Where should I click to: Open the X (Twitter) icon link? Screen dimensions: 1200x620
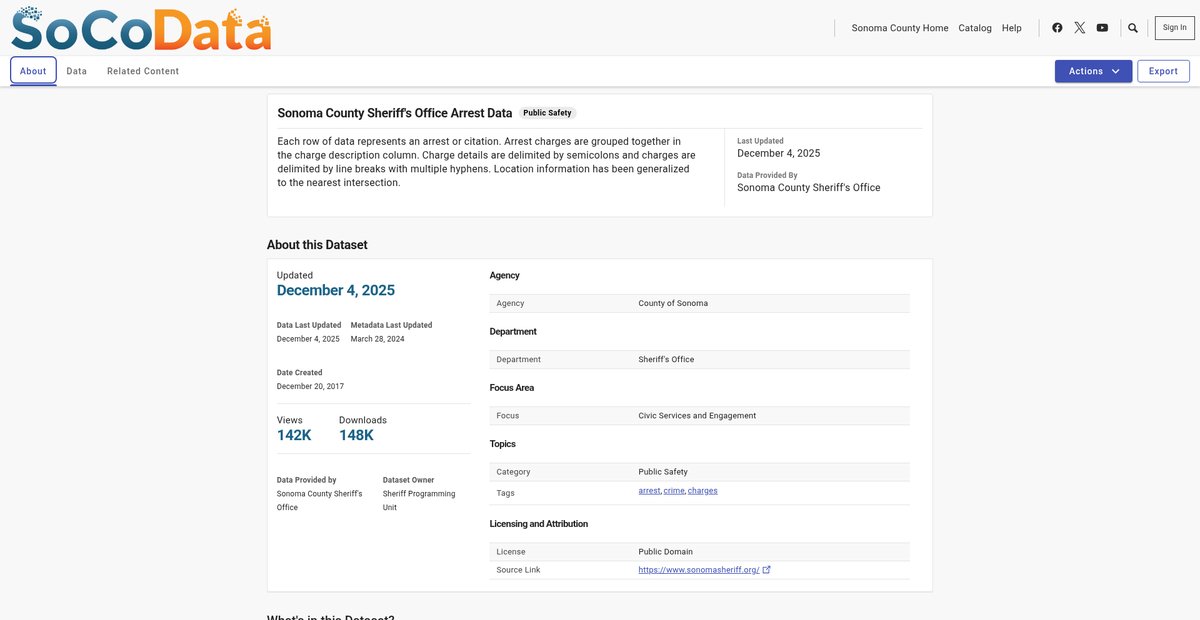pyautogui.click(x=1080, y=28)
